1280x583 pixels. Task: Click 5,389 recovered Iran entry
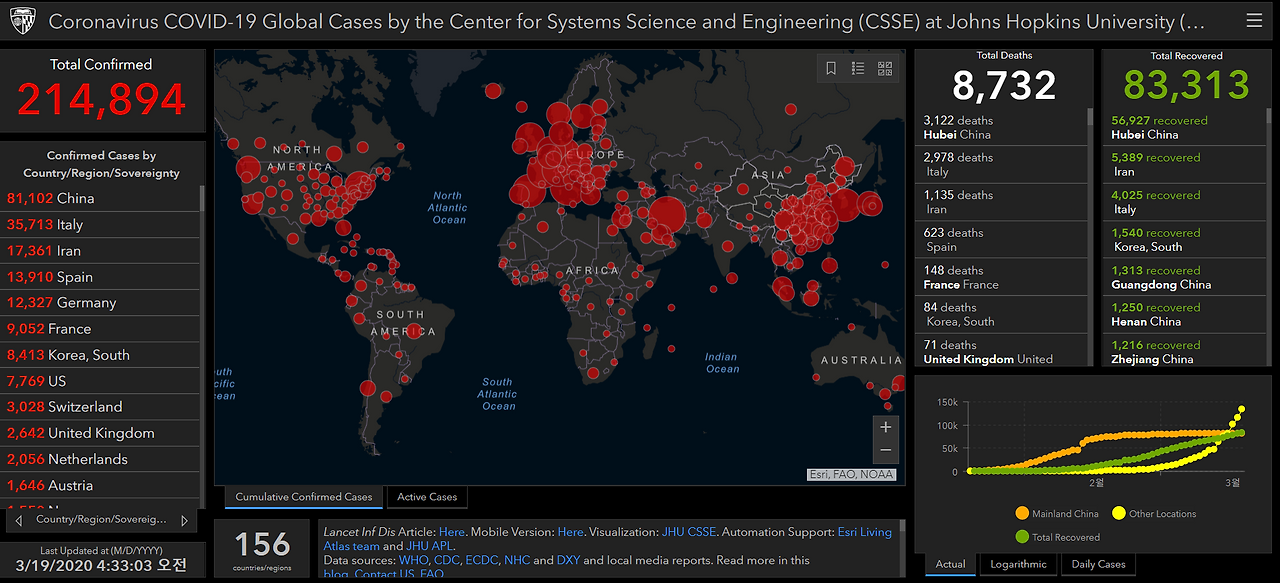(x=1184, y=165)
